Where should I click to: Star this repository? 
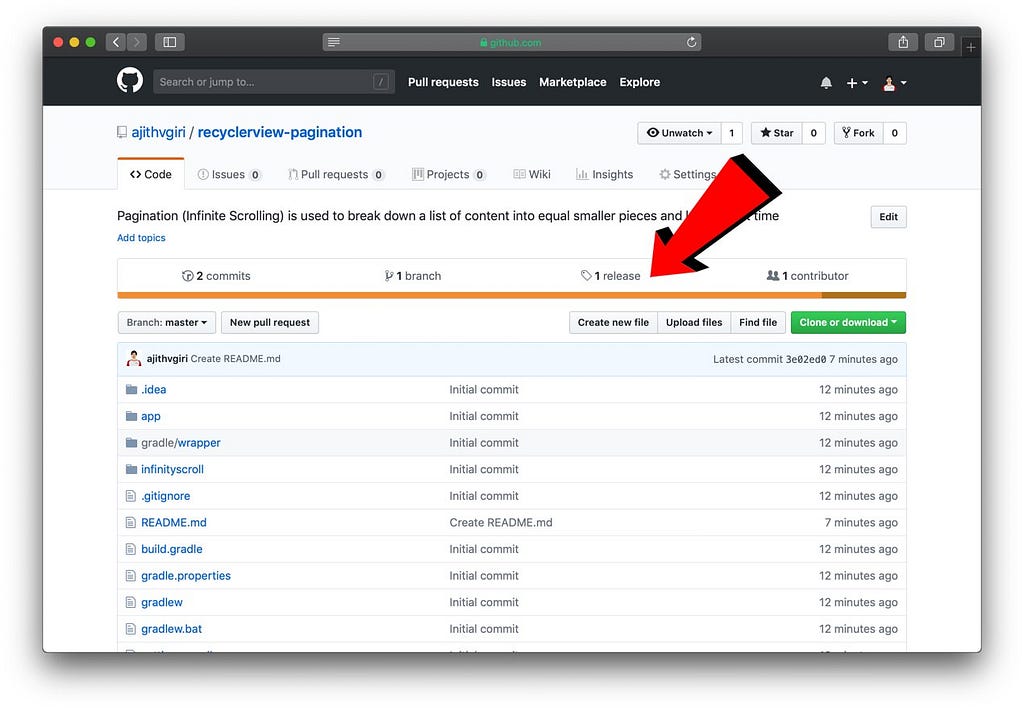(x=776, y=133)
